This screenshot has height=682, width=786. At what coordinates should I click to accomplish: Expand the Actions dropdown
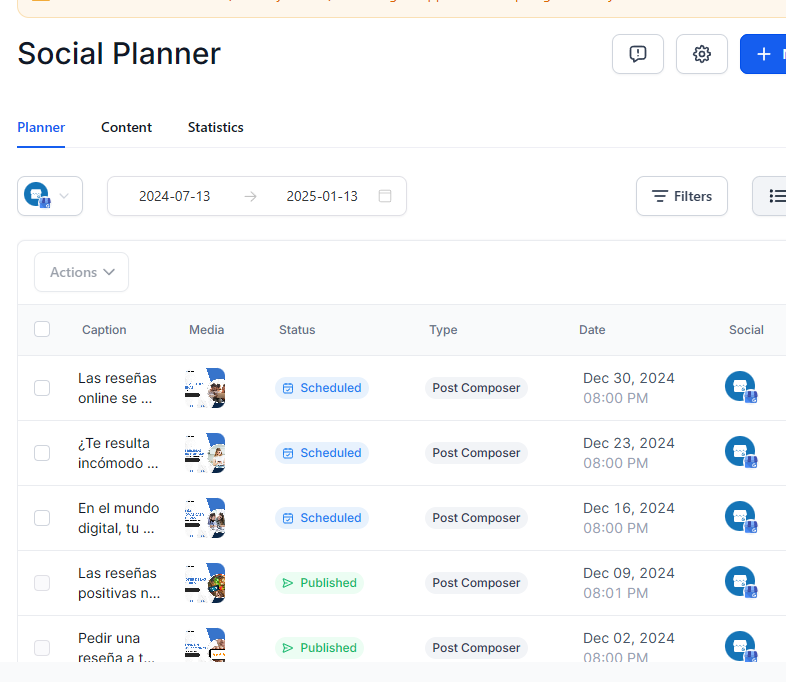pyautogui.click(x=82, y=272)
